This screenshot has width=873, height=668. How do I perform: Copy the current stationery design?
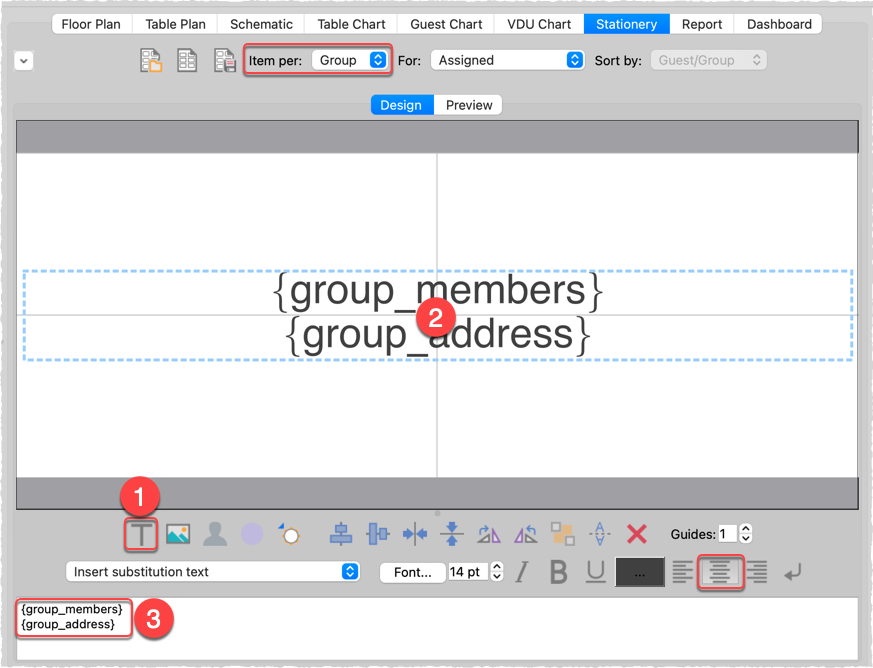pyautogui.click(x=186, y=60)
